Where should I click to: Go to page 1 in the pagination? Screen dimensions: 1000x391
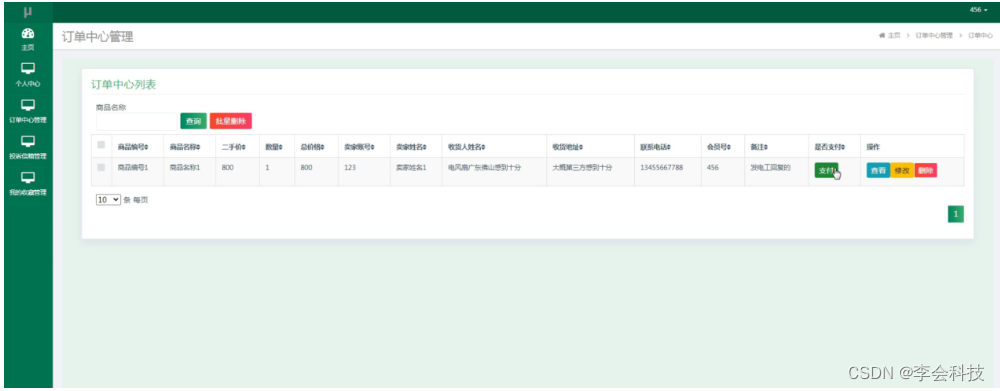point(955,214)
